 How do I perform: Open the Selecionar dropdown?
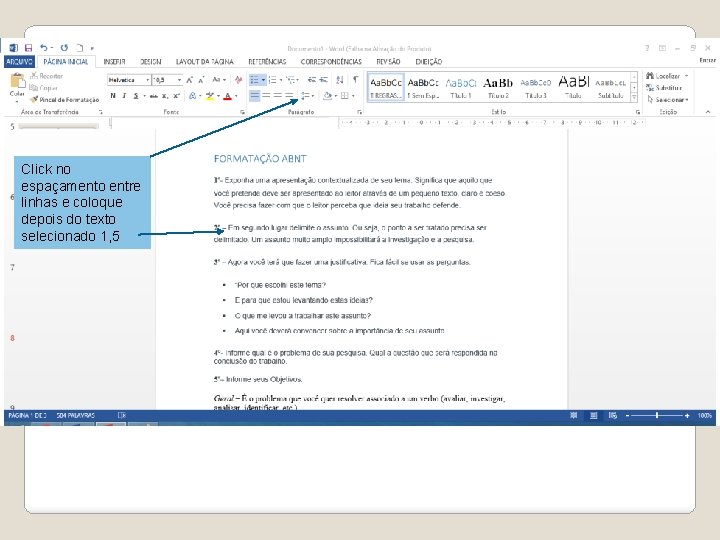[x=667, y=100]
